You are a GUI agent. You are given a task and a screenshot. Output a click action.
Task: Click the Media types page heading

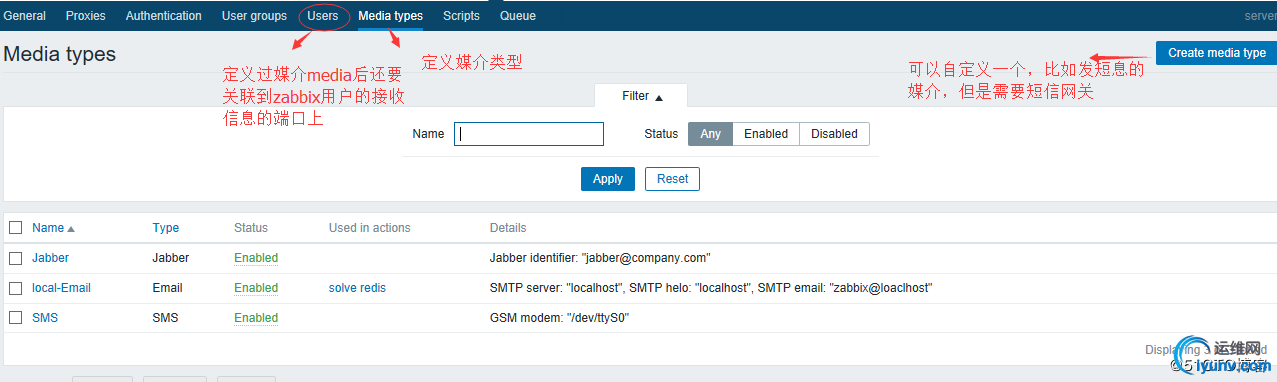(60, 54)
